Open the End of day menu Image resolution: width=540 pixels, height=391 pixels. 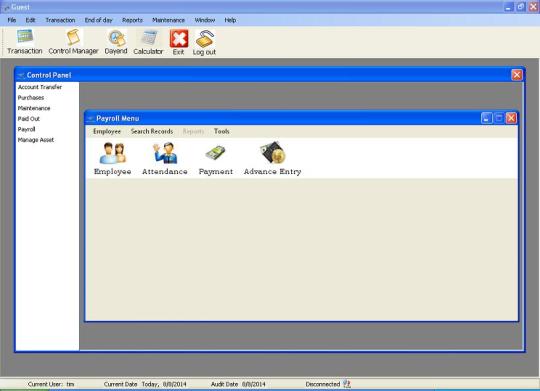click(x=98, y=20)
